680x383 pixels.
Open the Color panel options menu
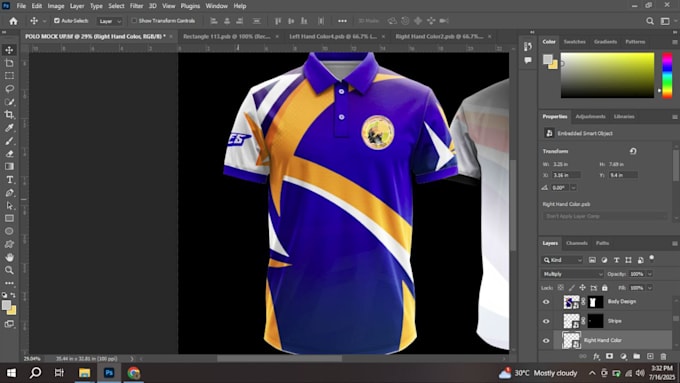[x=674, y=42]
